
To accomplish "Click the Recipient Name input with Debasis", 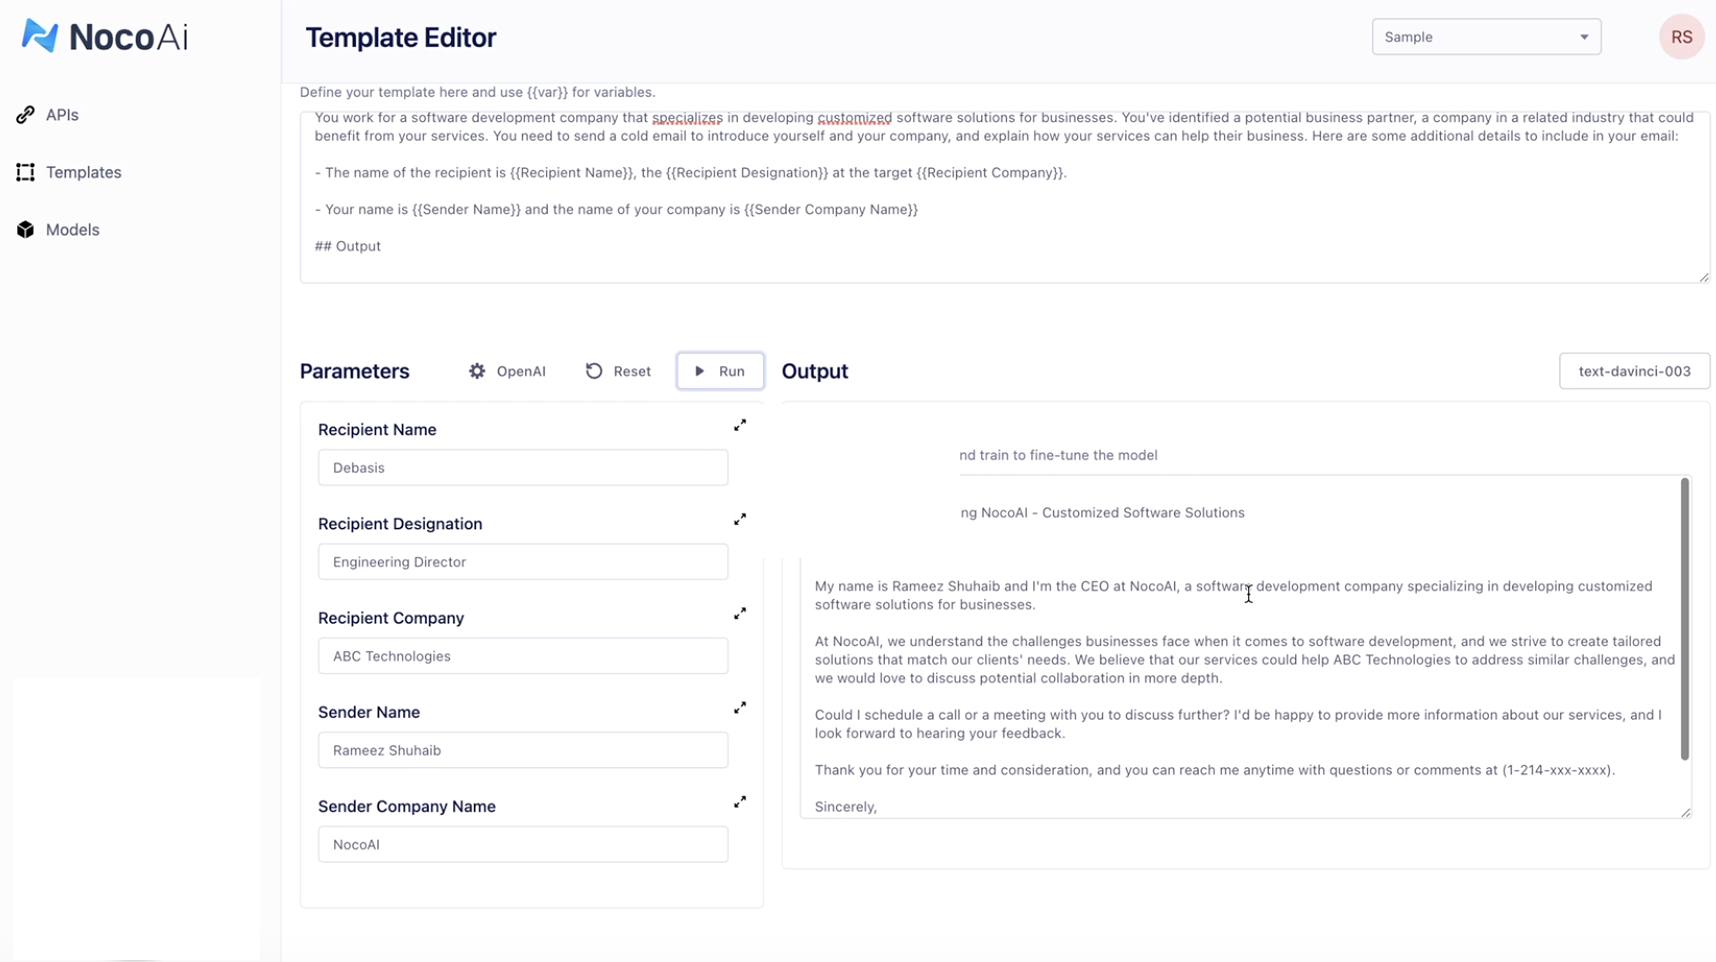I will pos(523,467).
